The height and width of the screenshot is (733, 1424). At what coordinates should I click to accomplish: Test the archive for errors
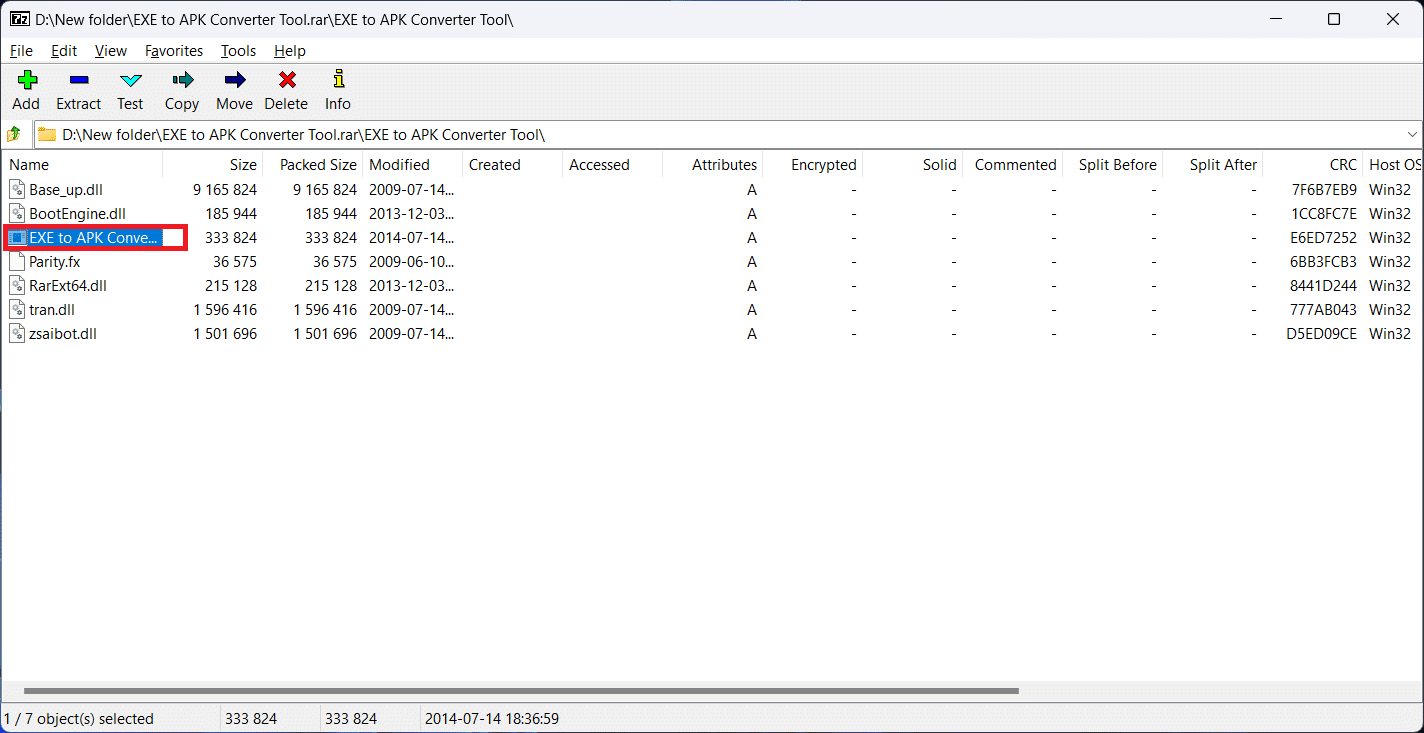tap(130, 90)
